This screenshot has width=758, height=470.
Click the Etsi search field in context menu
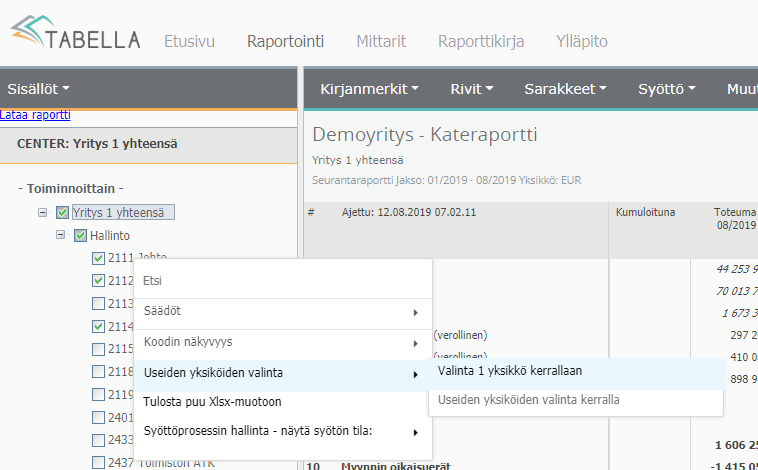pyautogui.click(x=280, y=280)
